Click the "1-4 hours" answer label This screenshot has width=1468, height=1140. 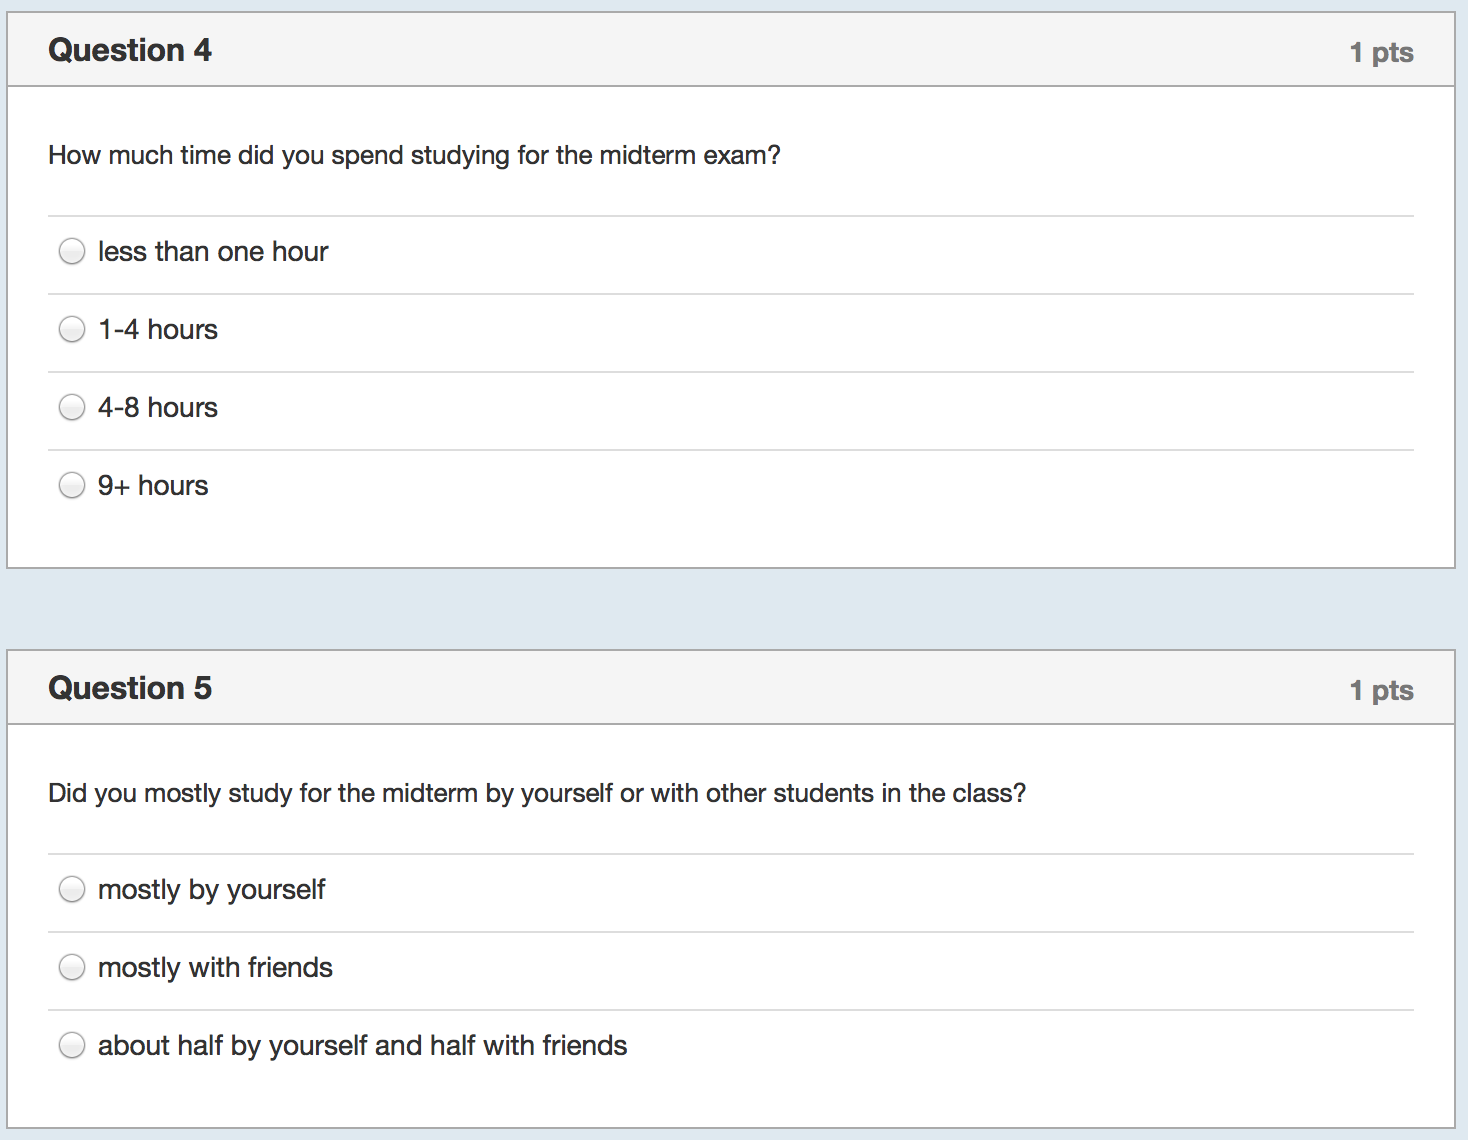point(158,330)
